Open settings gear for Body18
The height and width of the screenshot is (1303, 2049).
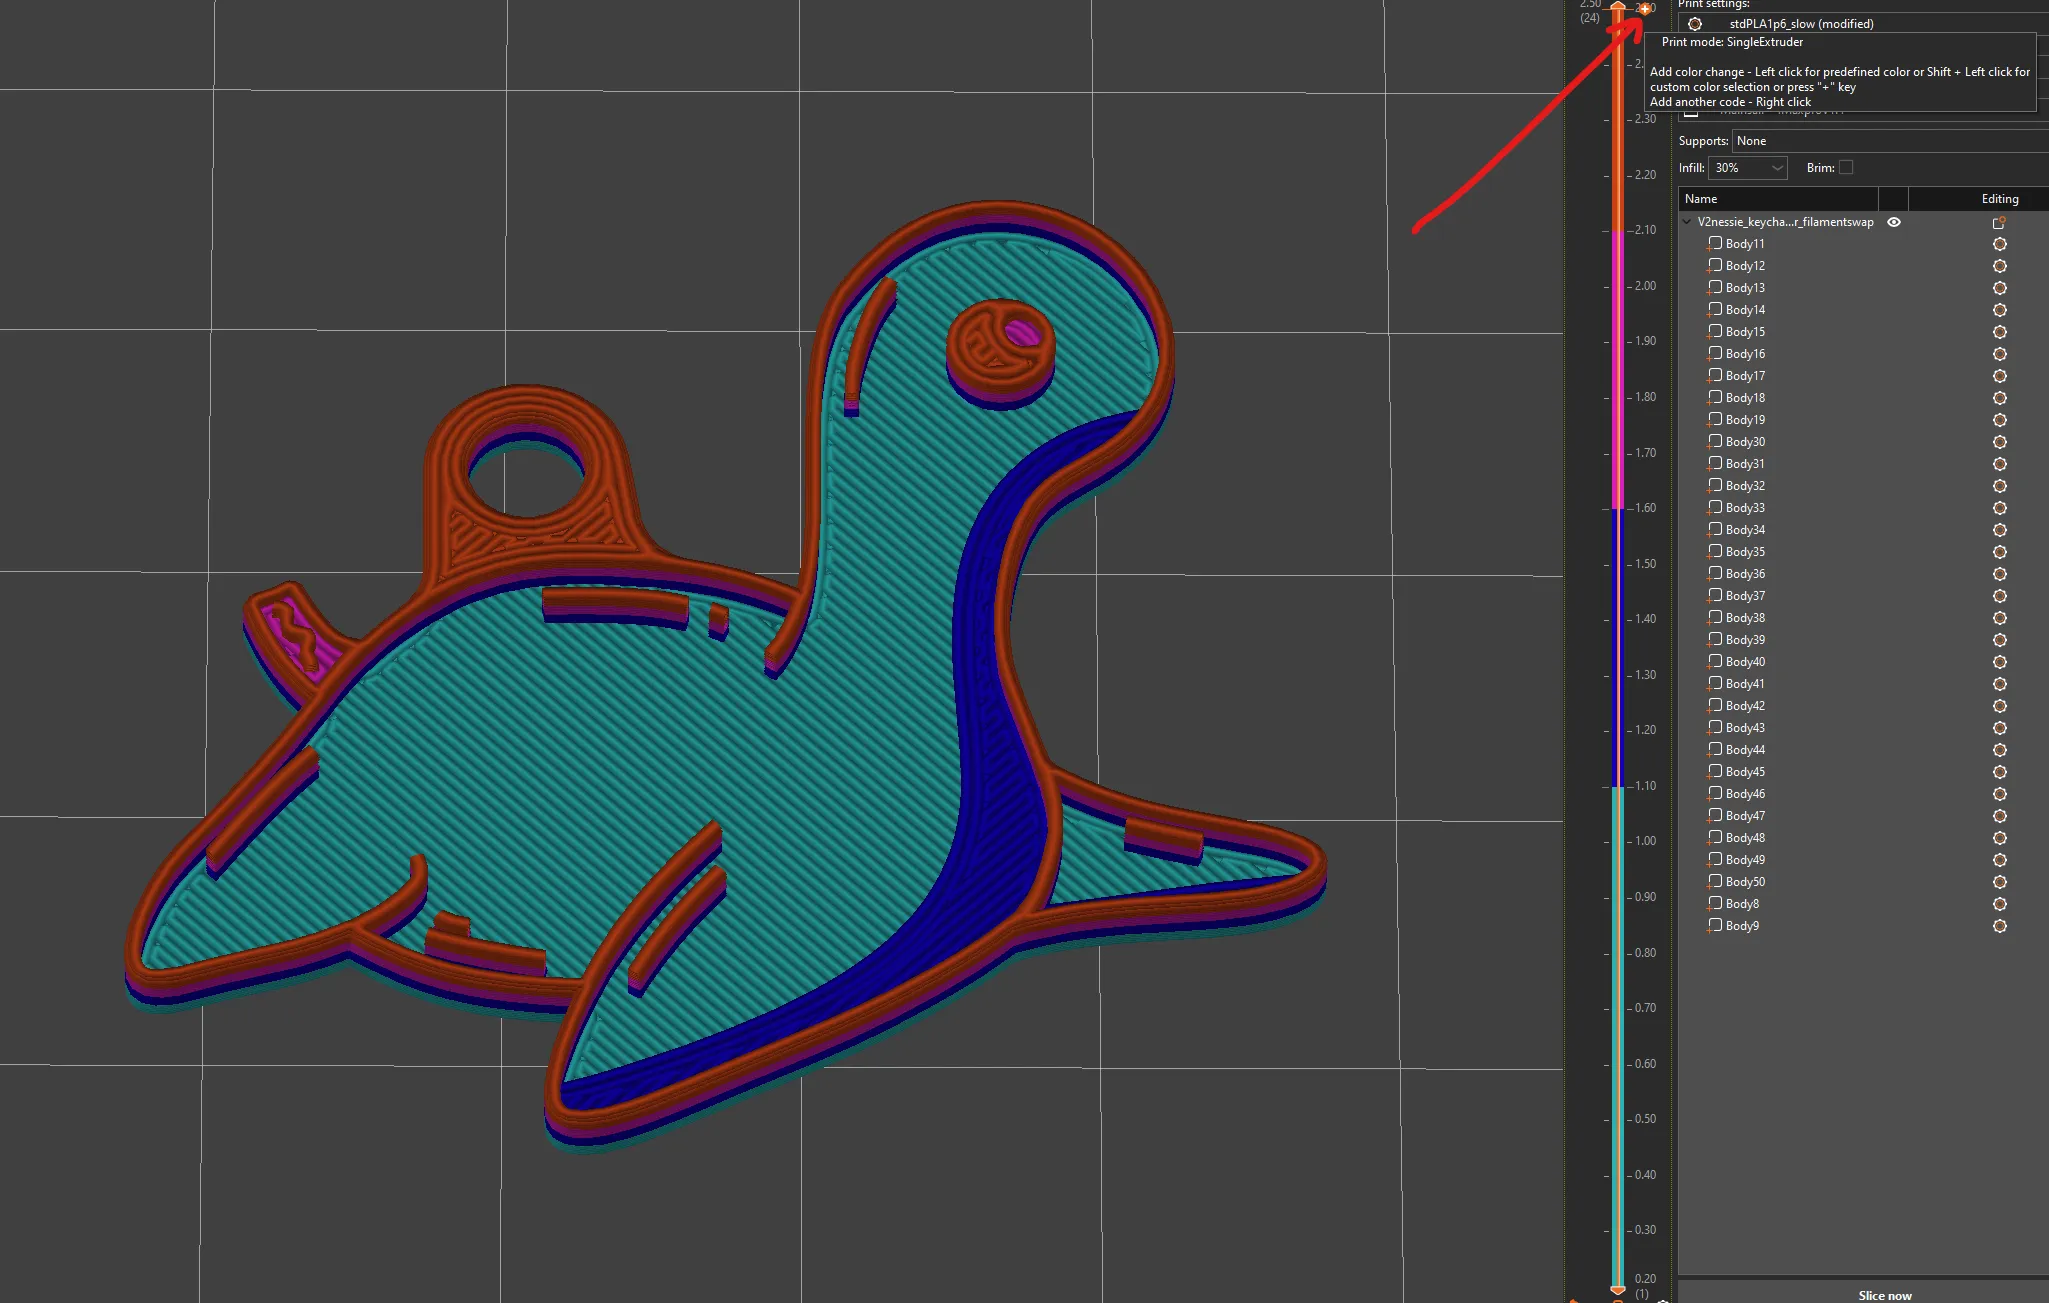(2000, 398)
